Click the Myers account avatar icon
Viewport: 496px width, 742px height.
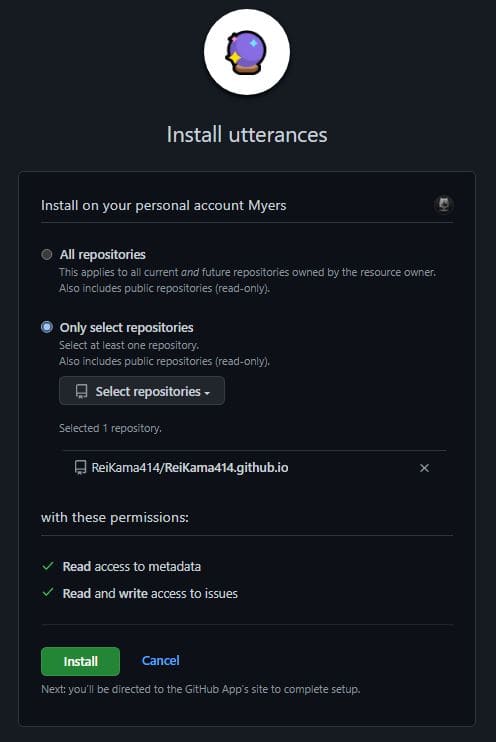point(443,204)
